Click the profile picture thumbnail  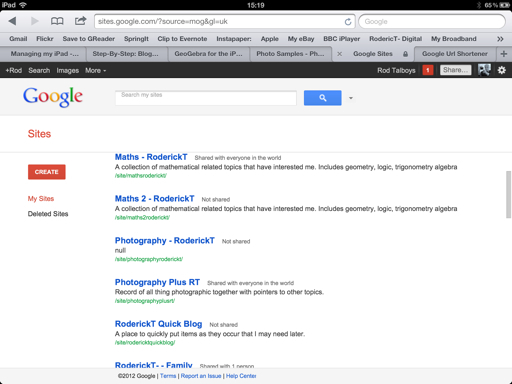click(x=484, y=70)
